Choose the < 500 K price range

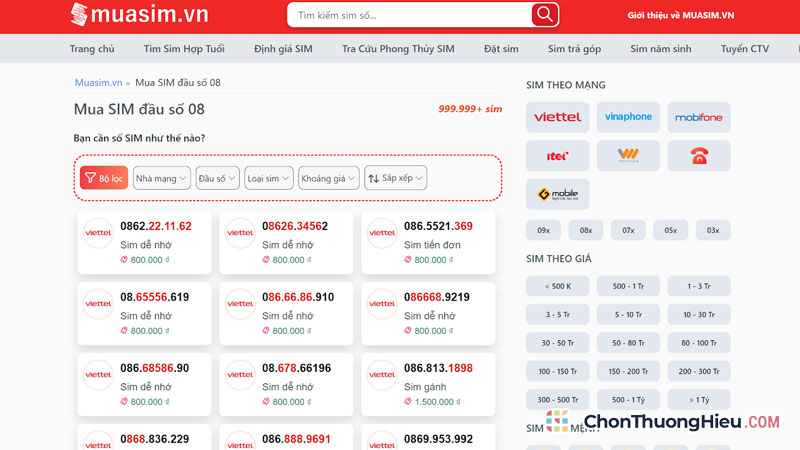coord(558,286)
